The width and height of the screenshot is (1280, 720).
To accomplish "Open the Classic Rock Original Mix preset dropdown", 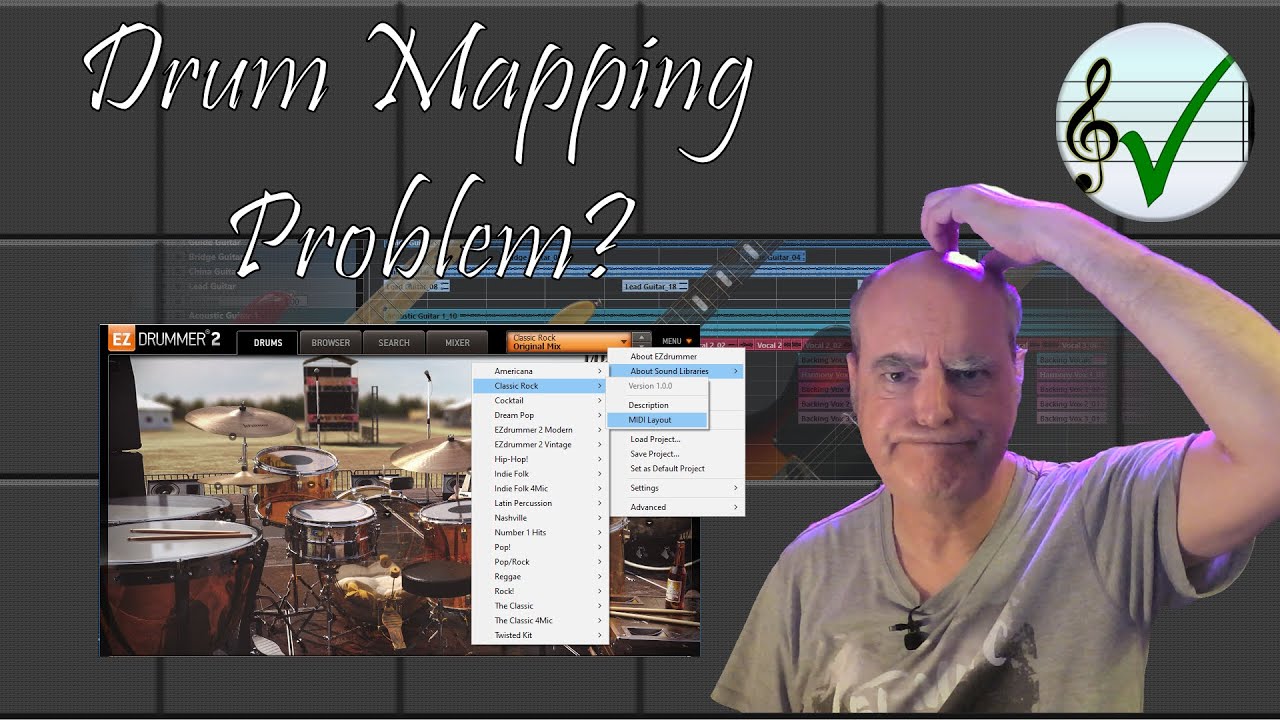I will point(568,342).
